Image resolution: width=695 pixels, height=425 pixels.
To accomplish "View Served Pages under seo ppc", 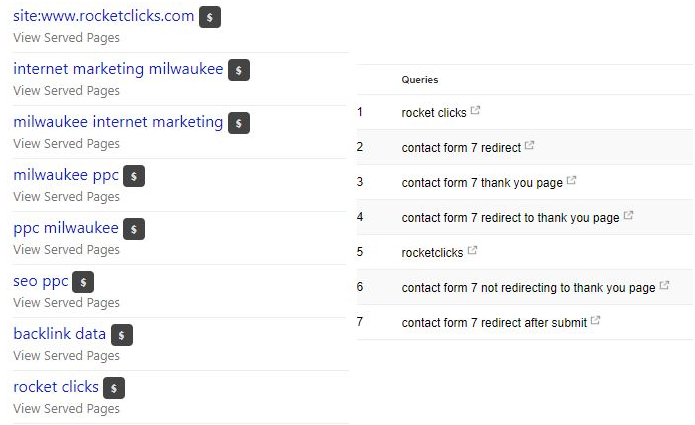I will click(x=66, y=303).
